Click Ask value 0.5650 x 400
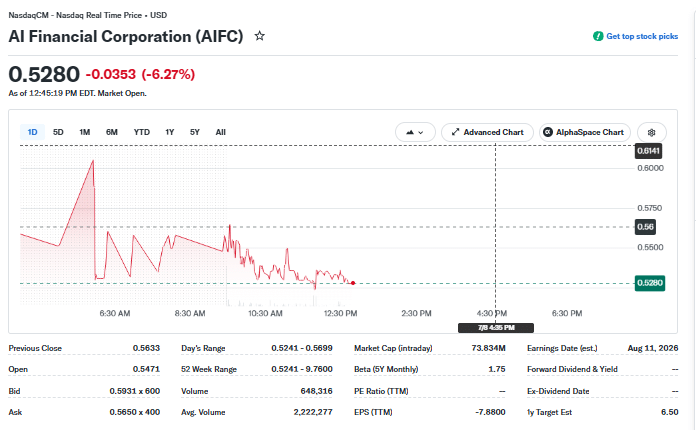696x430 pixels. tap(134, 412)
